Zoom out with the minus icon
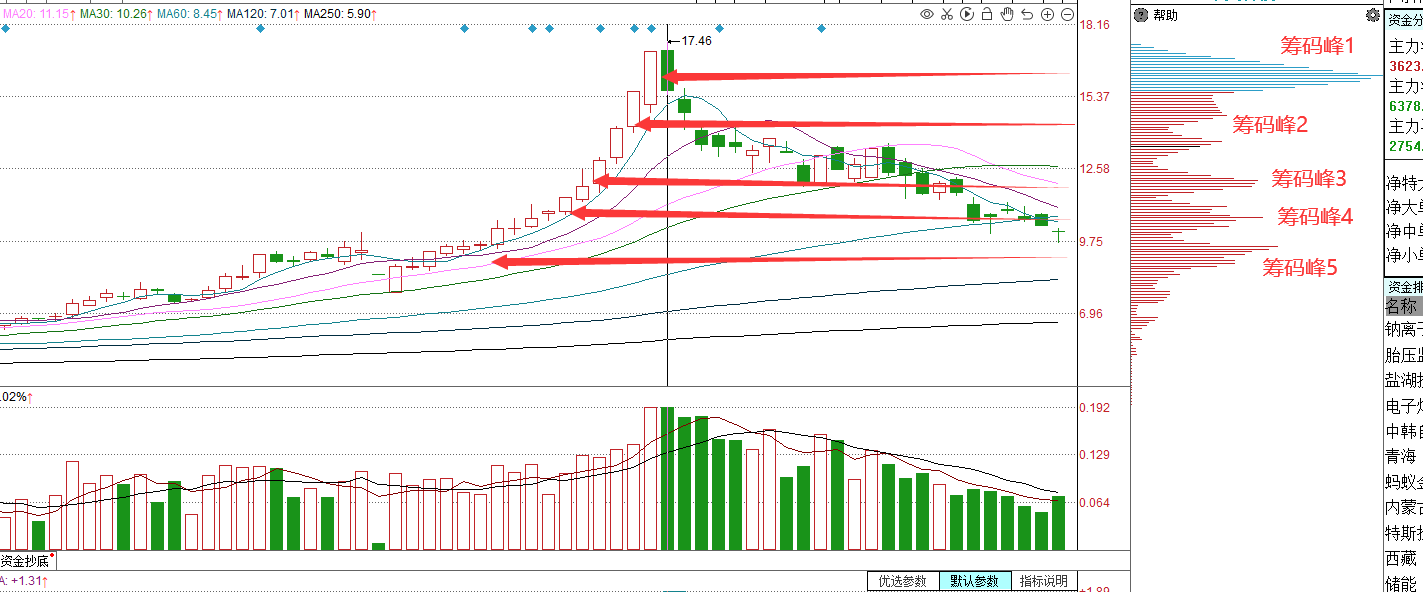The width and height of the screenshot is (1423, 592). (1067, 15)
